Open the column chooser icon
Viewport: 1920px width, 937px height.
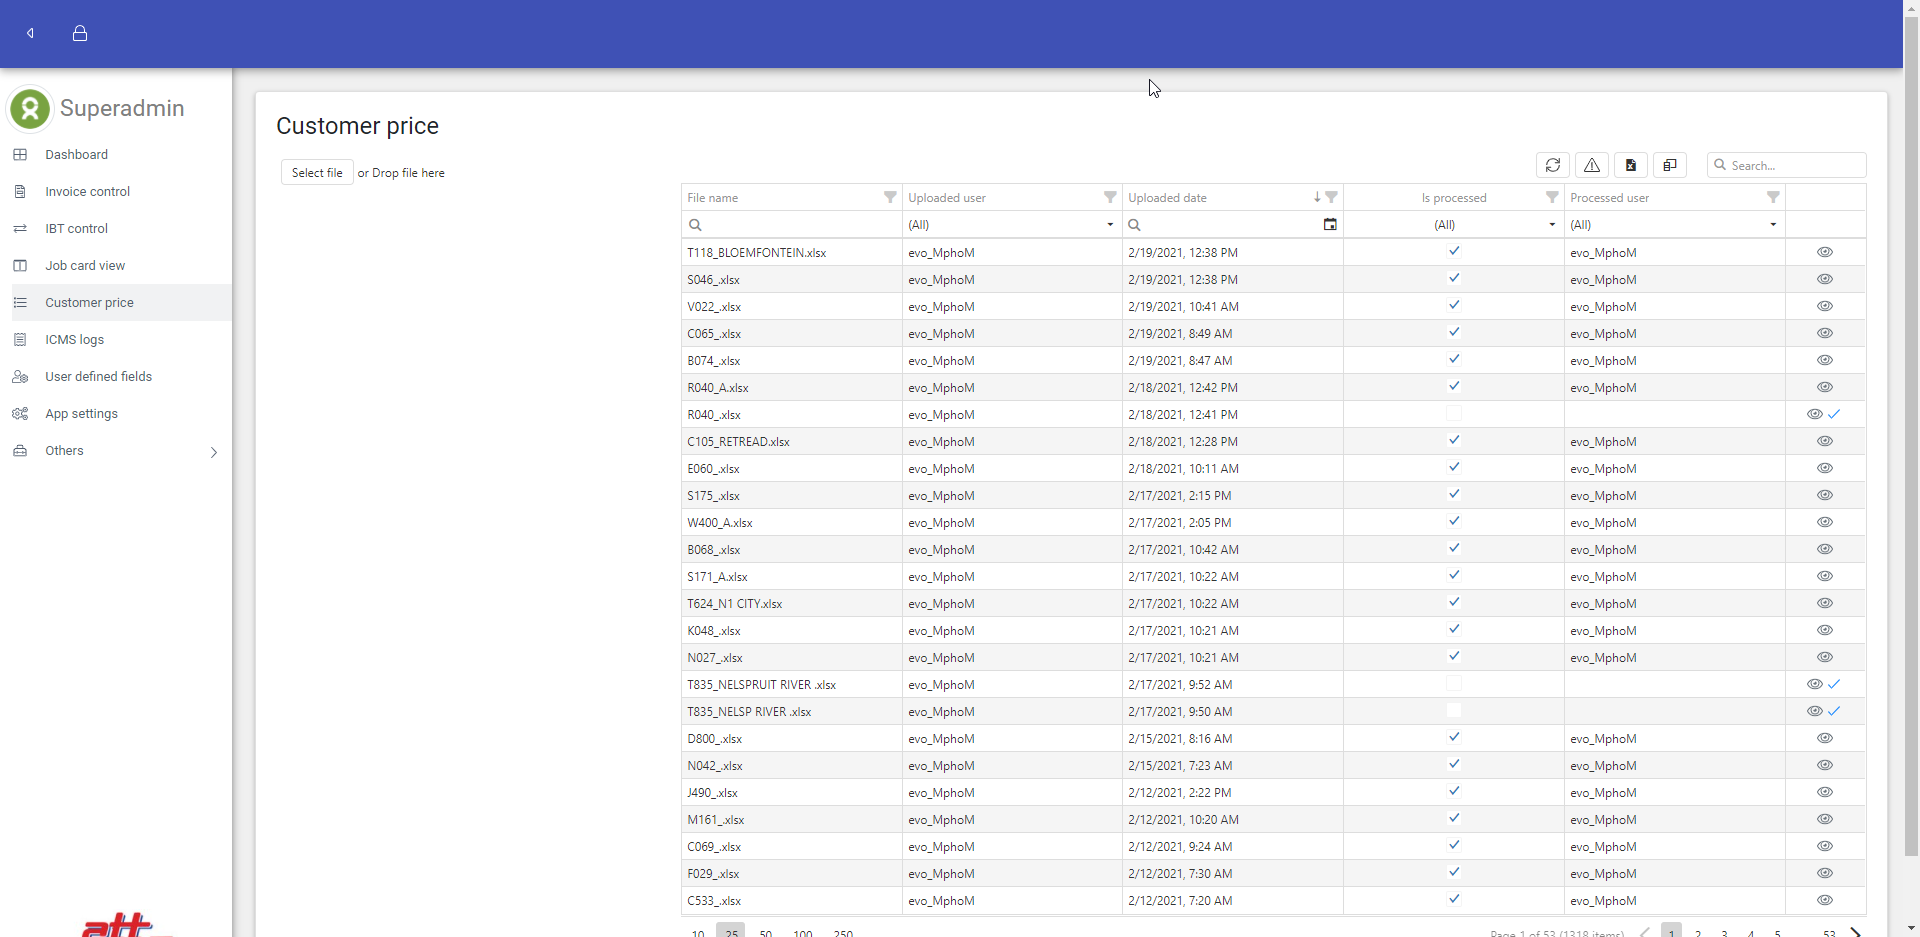click(x=1669, y=165)
